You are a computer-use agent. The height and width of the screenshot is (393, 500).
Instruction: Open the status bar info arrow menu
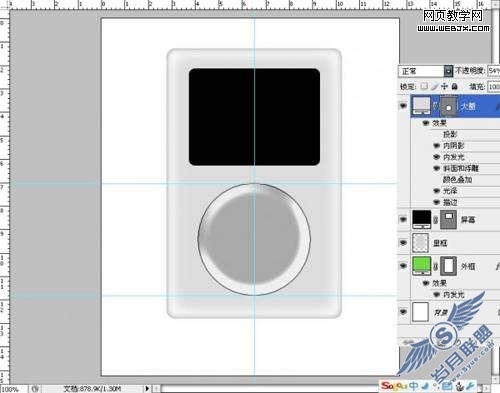(x=147, y=389)
